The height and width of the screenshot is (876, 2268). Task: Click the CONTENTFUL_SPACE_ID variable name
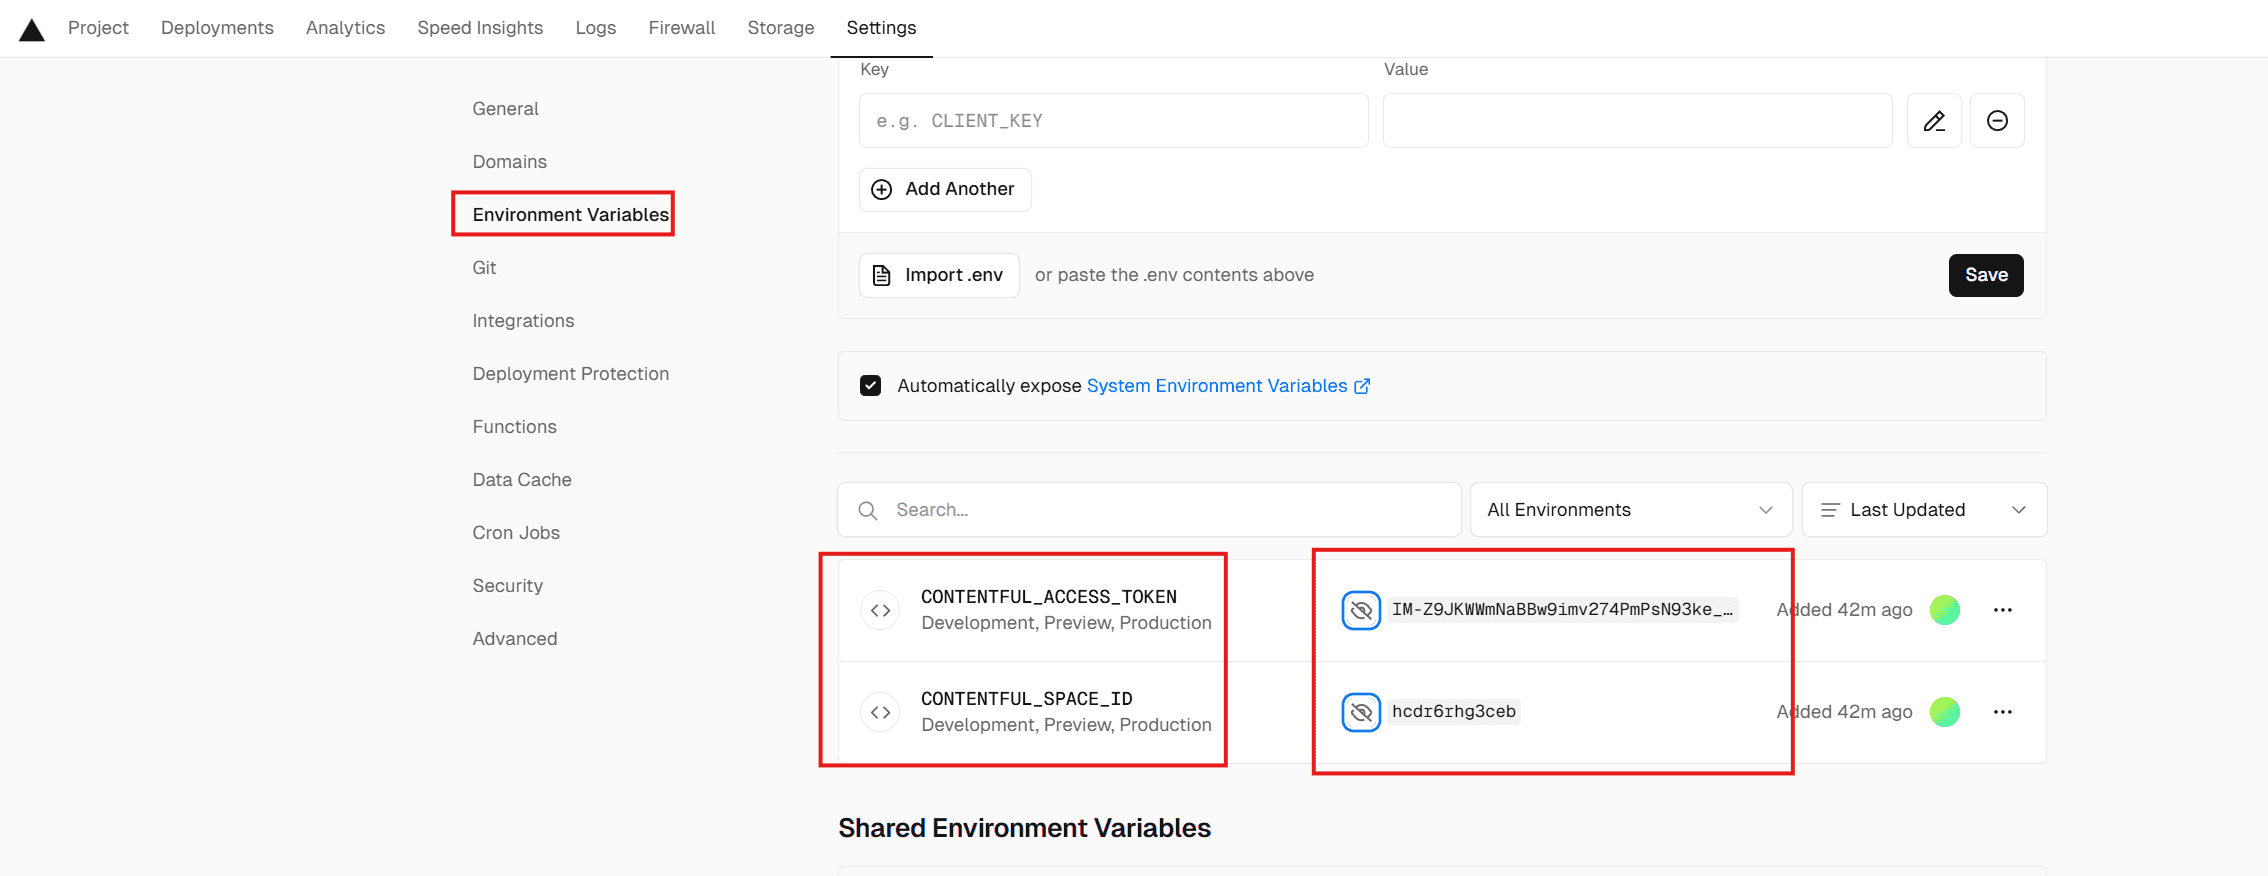tap(1026, 699)
